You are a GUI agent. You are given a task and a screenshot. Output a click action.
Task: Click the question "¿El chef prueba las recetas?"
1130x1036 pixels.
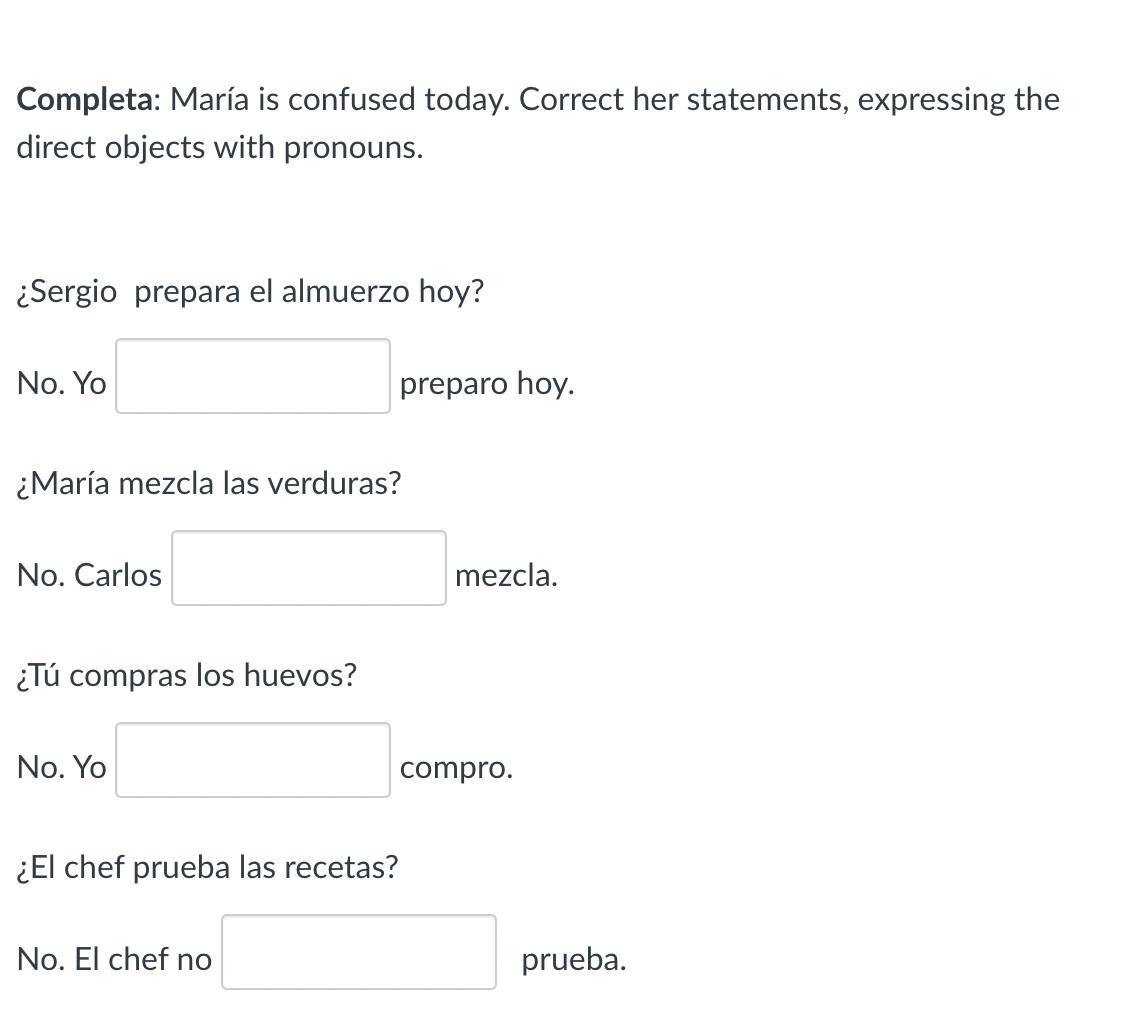(x=207, y=867)
